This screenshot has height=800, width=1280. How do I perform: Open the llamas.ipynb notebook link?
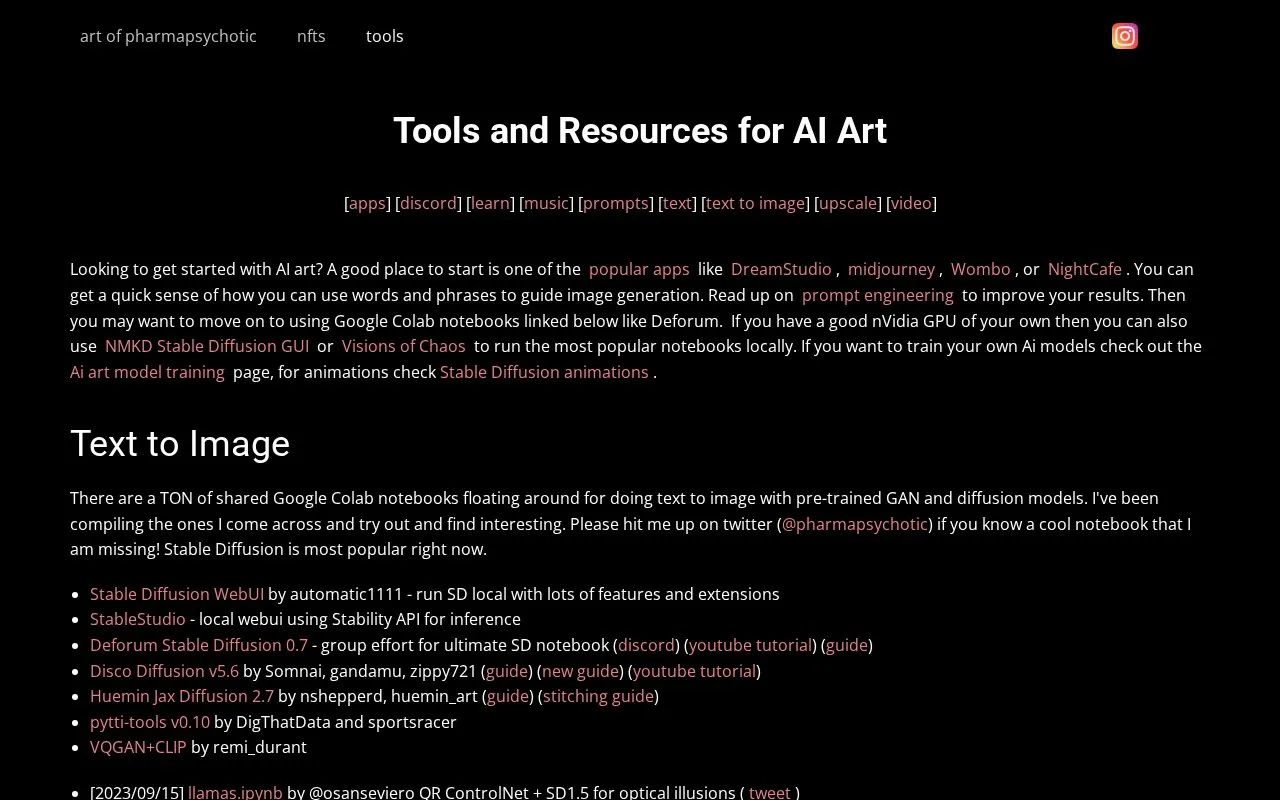235,792
